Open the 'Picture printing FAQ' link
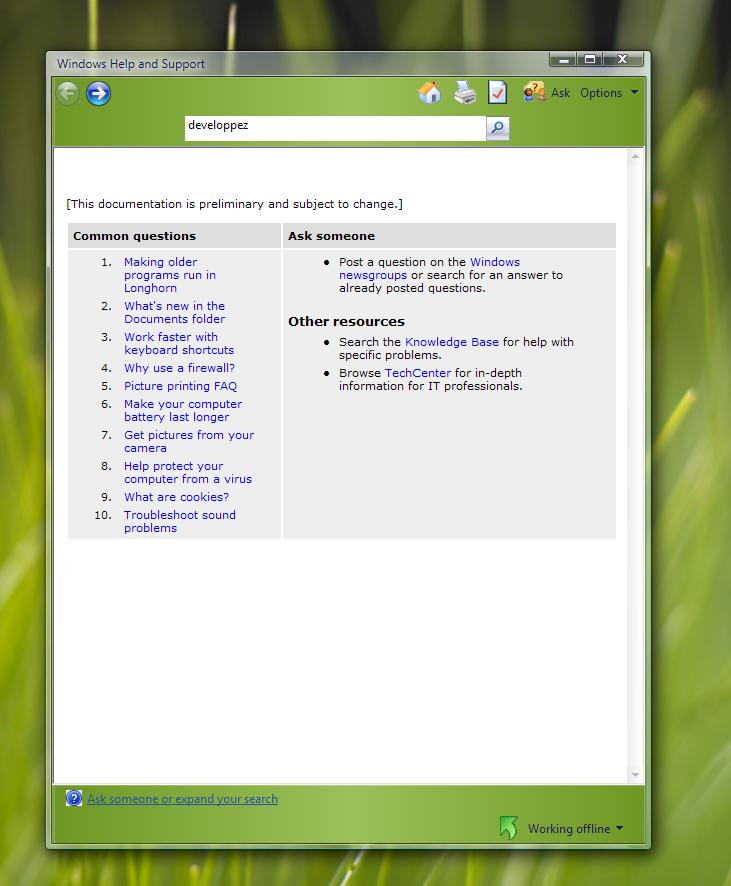This screenshot has width=731, height=886. click(180, 386)
